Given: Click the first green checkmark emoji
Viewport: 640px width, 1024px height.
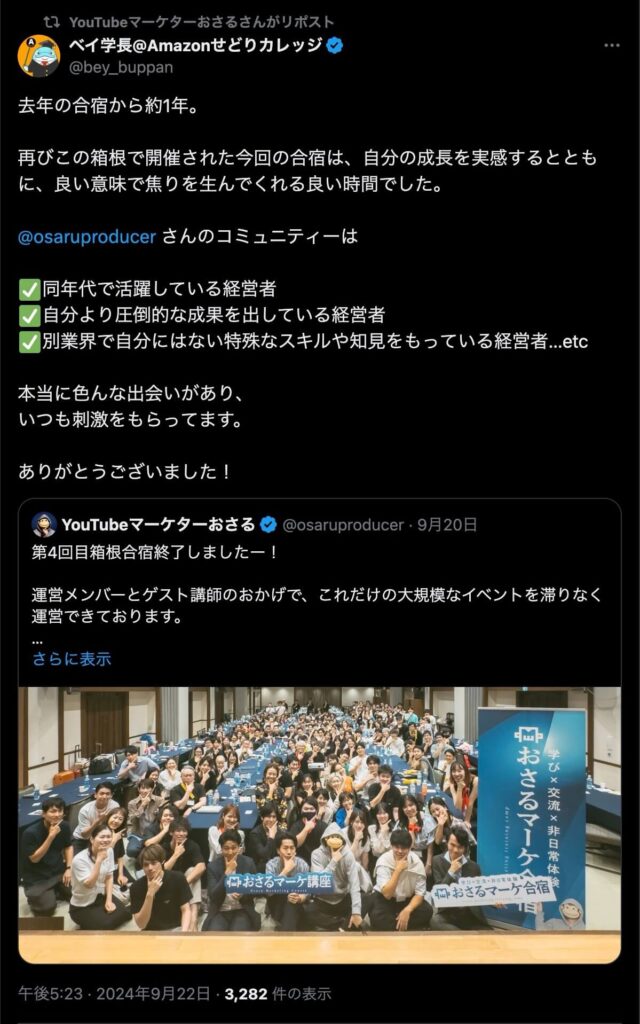Looking at the screenshot, I should (29, 289).
